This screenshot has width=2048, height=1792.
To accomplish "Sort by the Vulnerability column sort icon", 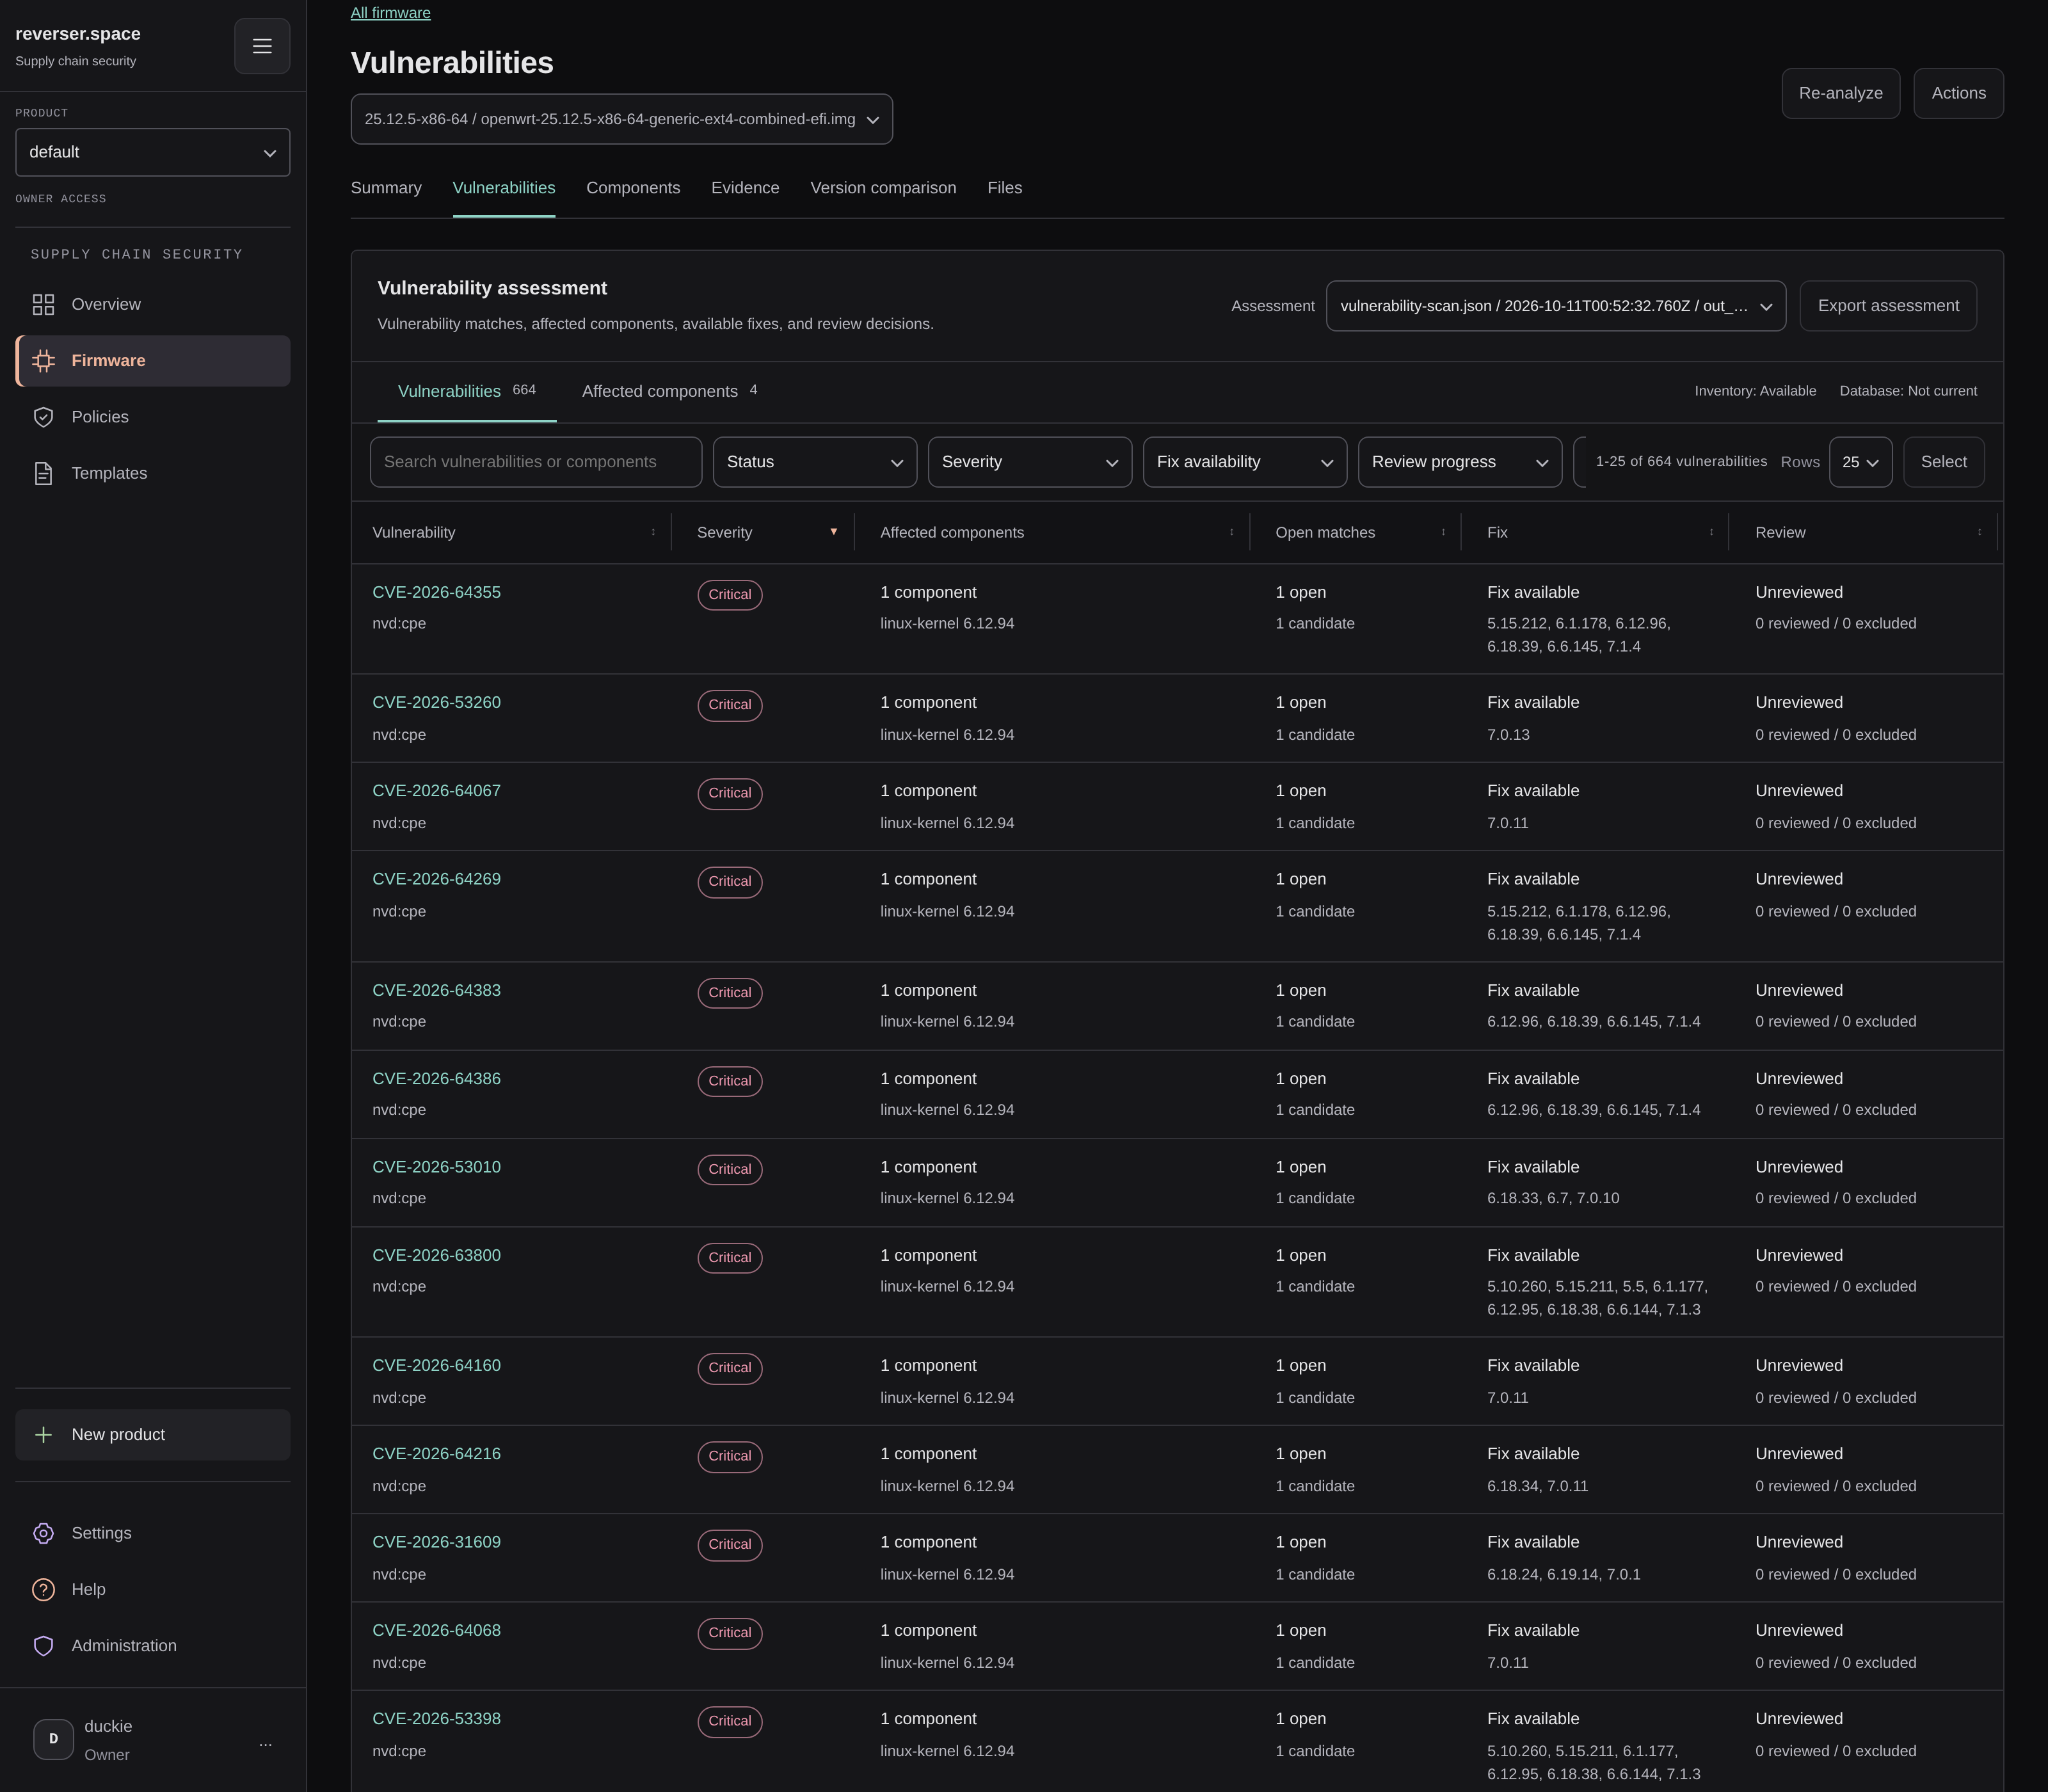I will (x=653, y=532).
